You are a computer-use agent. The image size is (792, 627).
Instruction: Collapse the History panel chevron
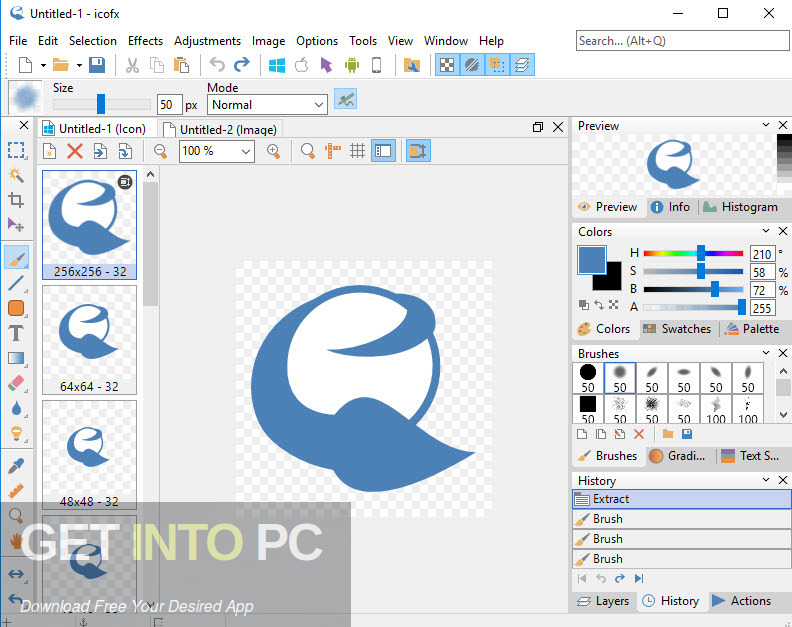click(766, 479)
